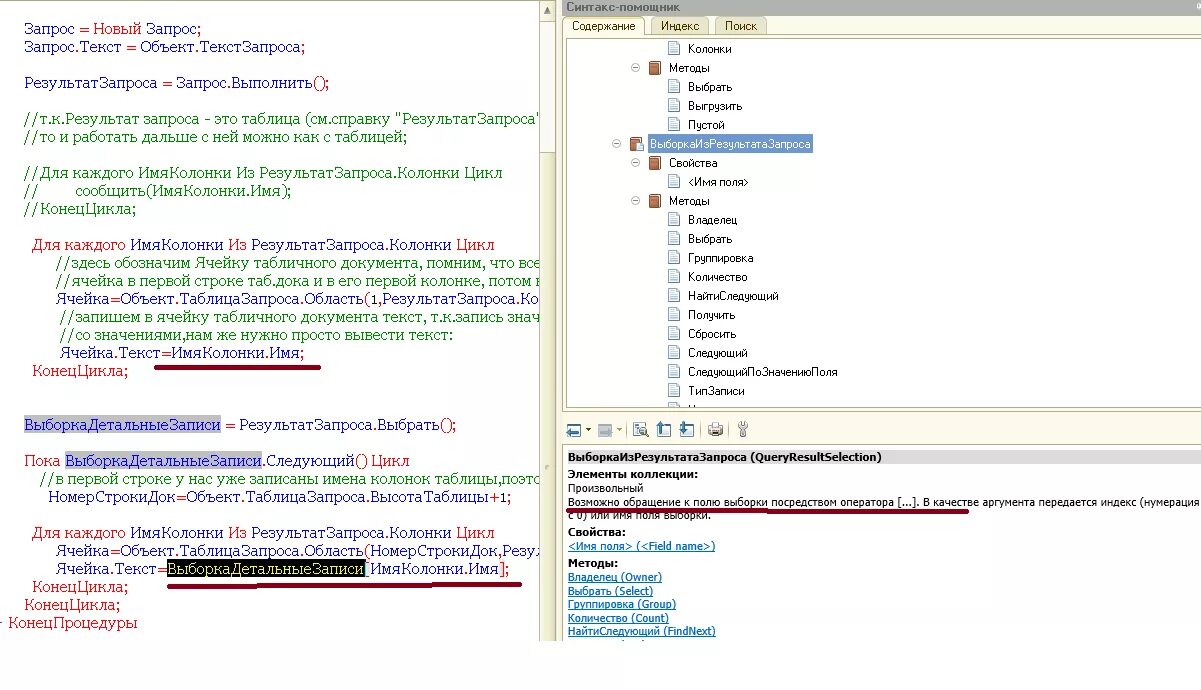The image size is (1201, 690).
Task: Click the line 'Запрос.Текст = Объект.ТекстЗапроса;'
Action: (x=164, y=47)
